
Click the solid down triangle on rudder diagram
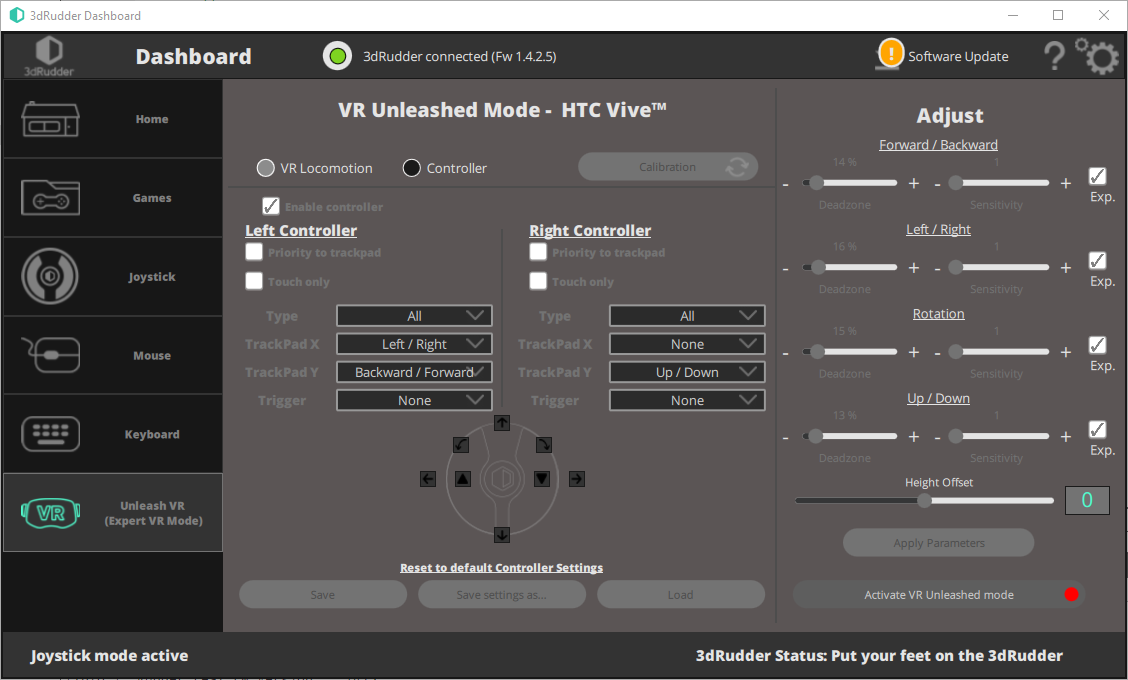point(542,479)
